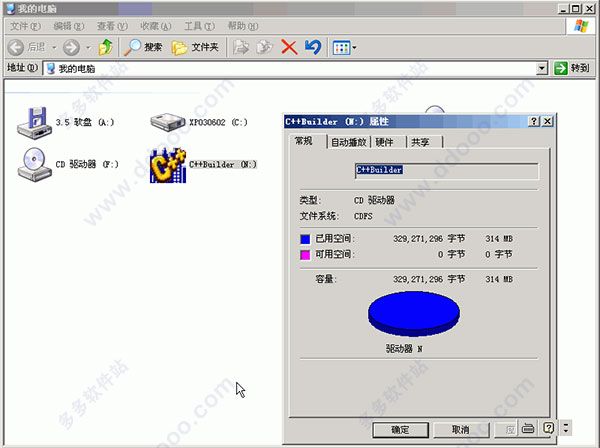Screen dimensions: 600x448
Task: Click the magenta free-space color swatch
Action: [x=305, y=255]
